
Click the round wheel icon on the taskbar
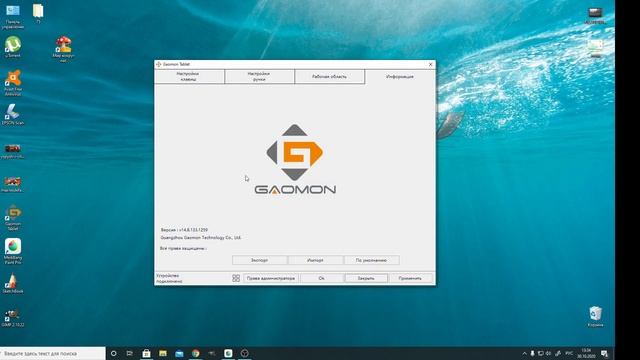click(244, 353)
